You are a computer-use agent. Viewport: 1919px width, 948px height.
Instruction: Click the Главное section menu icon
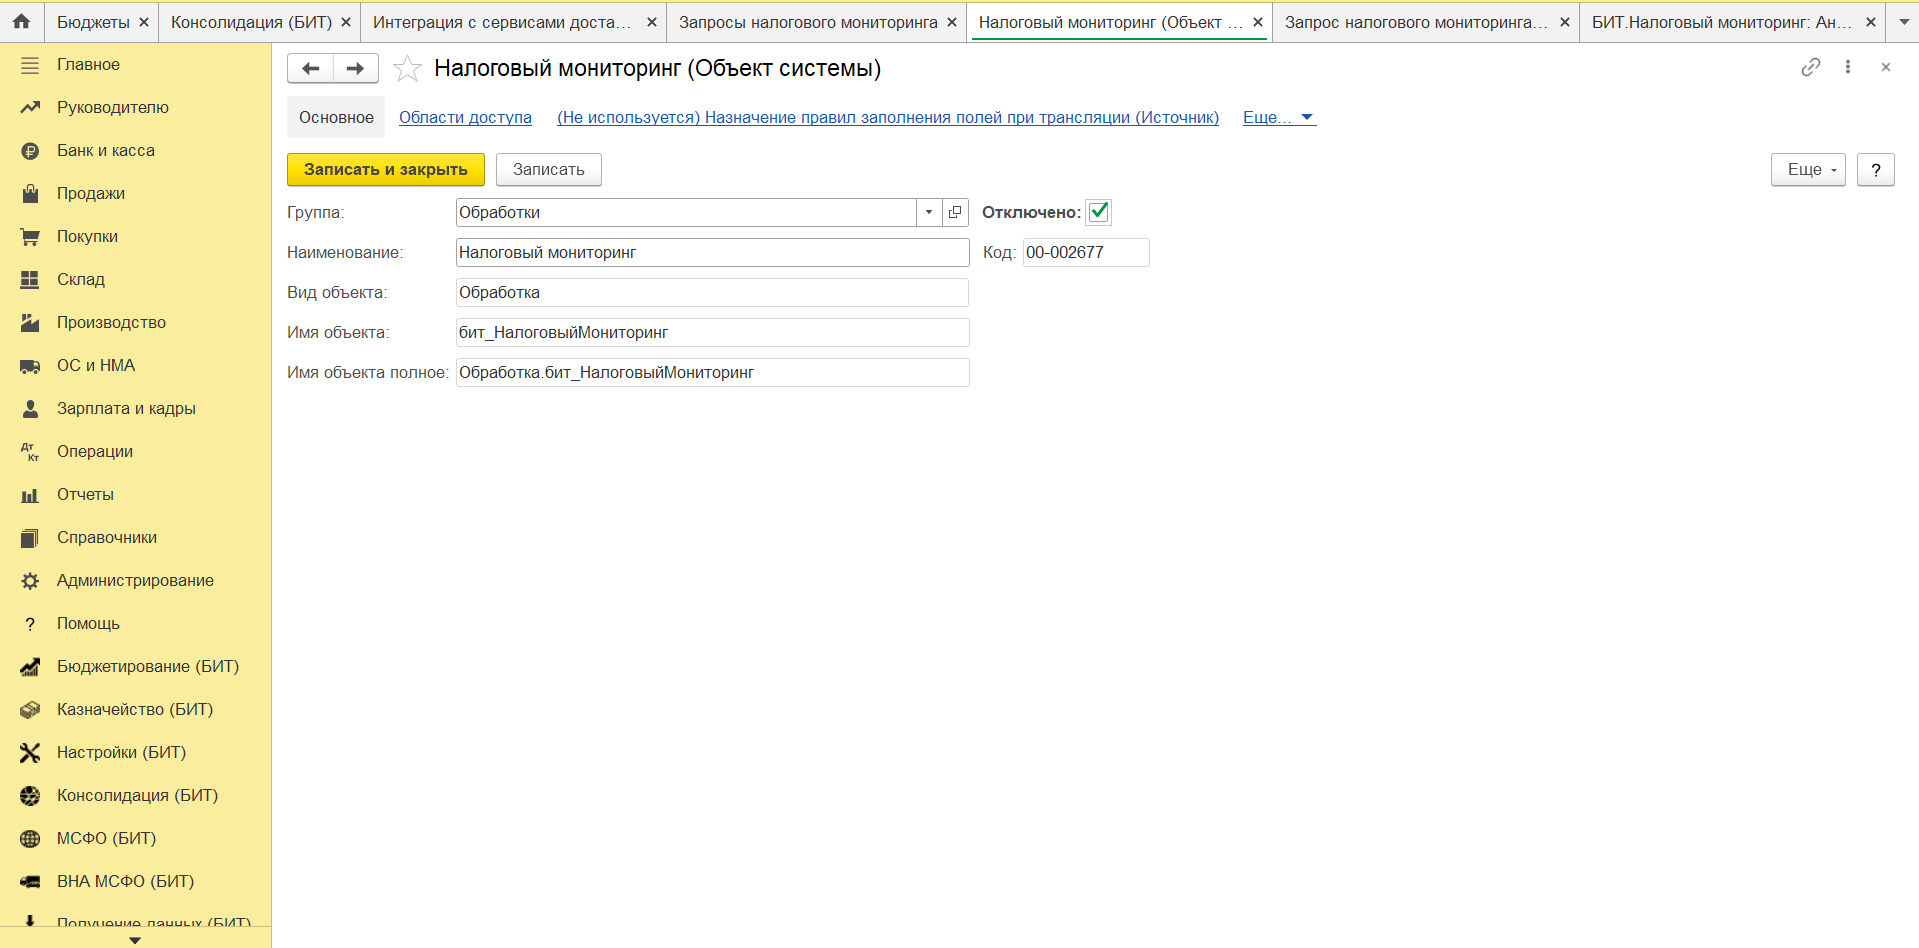pyautogui.click(x=30, y=65)
